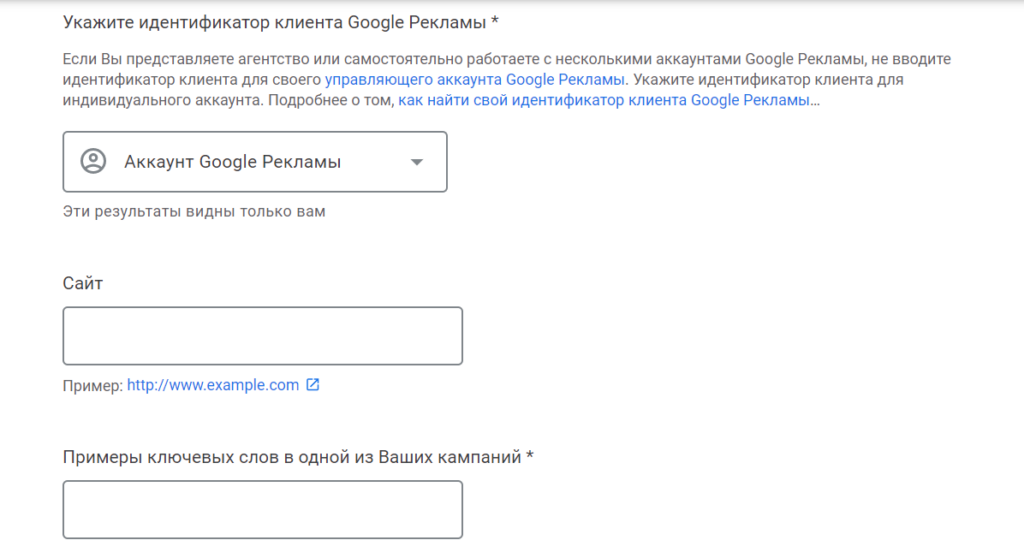Click the Примеры ключевых слов label text
The image size is (1024, 558).
click(x=292, y=457)
